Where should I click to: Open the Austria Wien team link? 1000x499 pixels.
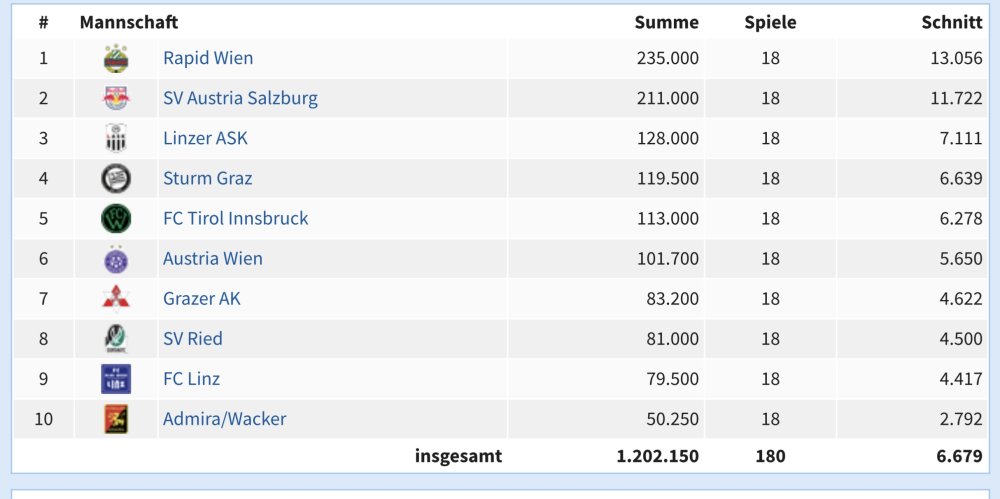[212, 258]
